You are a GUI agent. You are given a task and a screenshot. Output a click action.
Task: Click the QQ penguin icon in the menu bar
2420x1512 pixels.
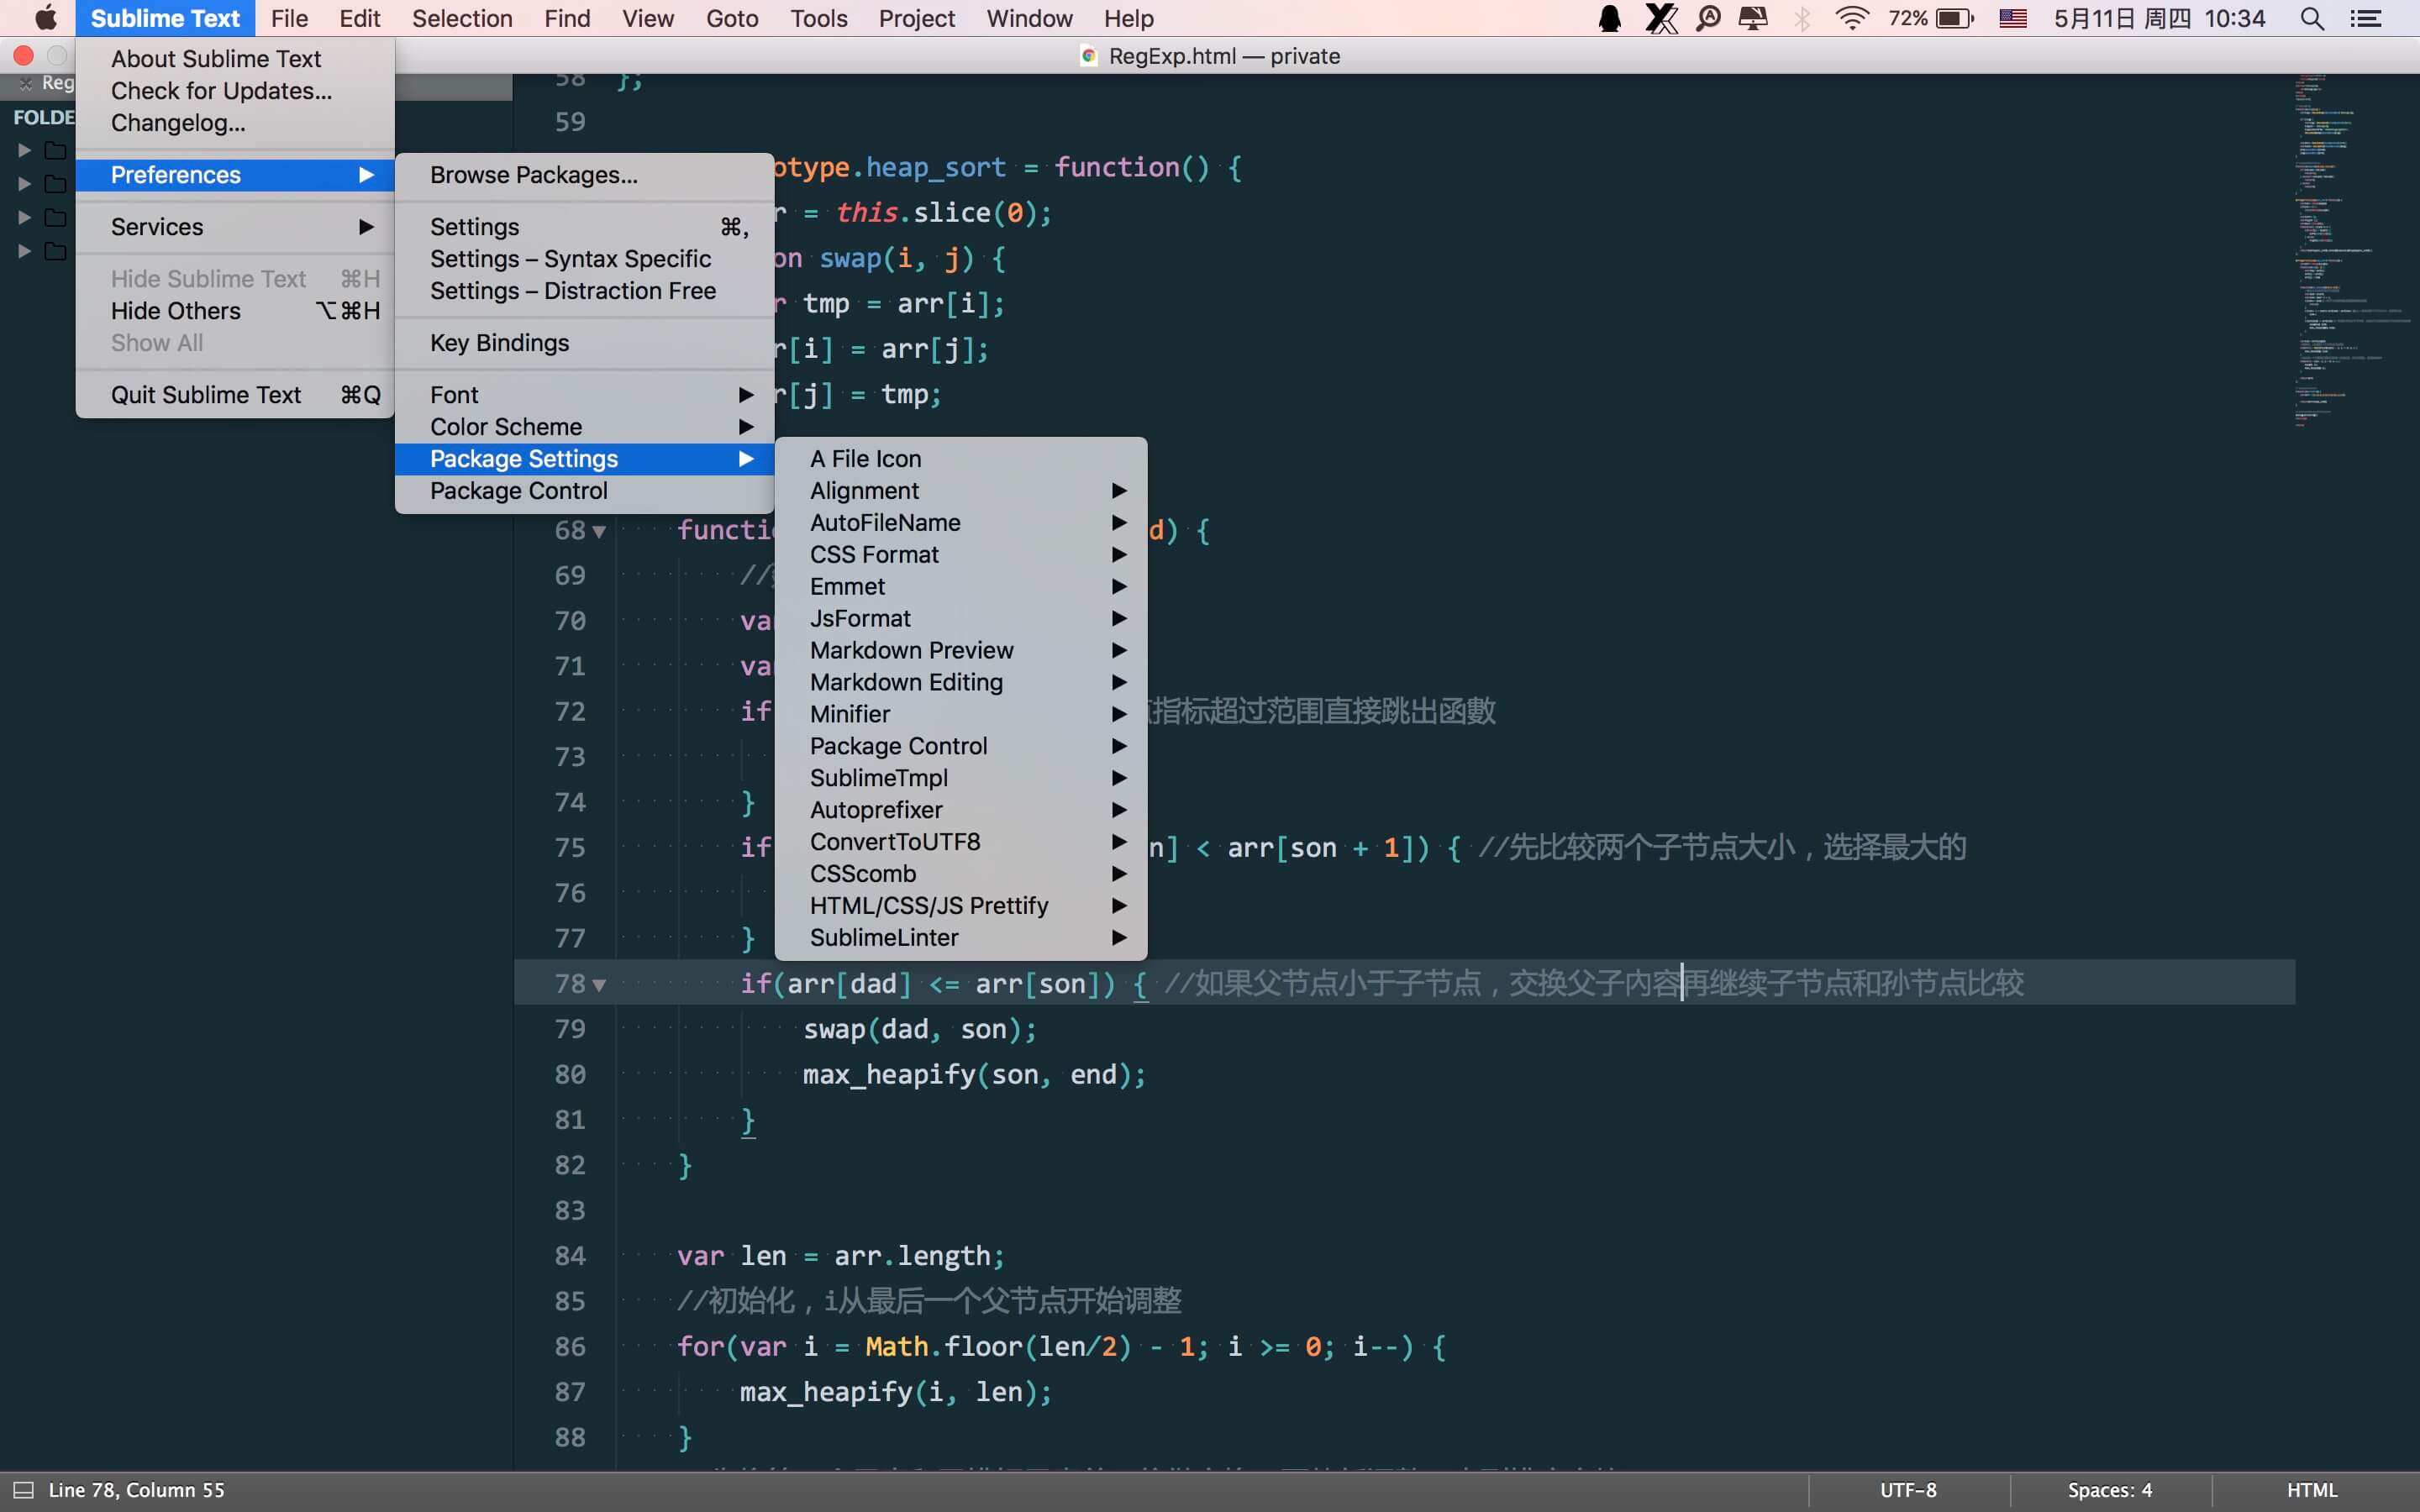(1610, 18)
